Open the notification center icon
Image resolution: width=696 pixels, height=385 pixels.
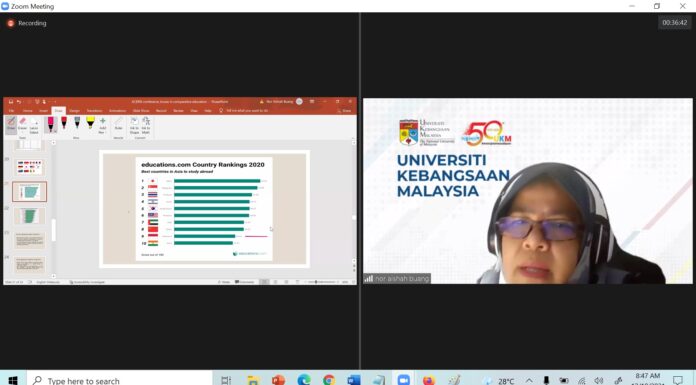click(678, 380)
